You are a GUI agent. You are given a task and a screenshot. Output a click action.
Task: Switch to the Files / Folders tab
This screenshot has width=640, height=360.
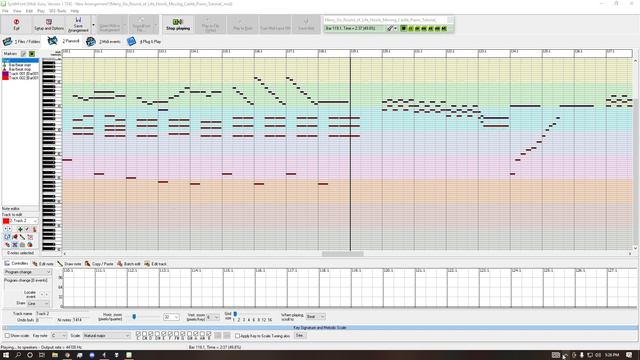click(x=22, y=41)
